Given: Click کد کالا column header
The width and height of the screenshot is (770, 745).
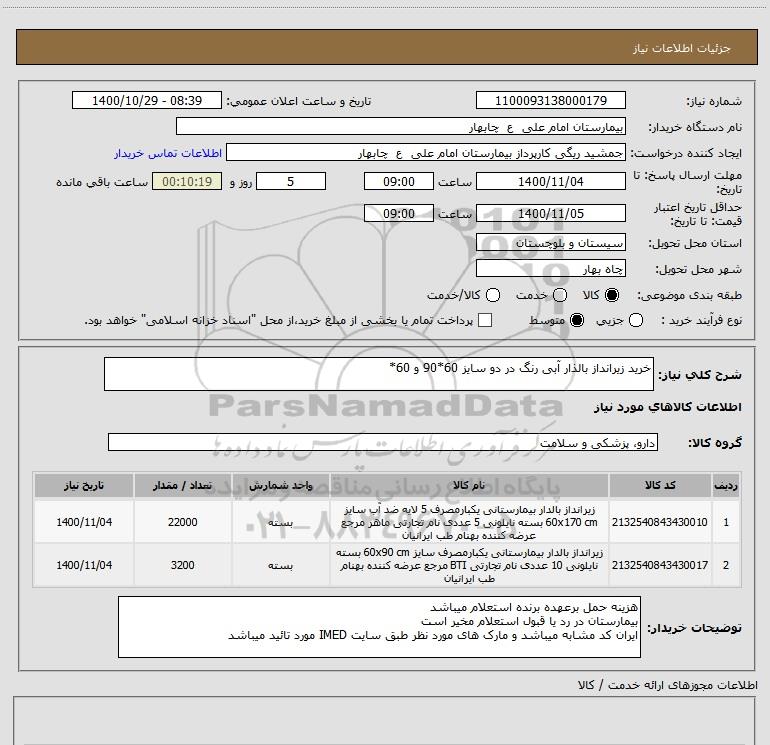Looking at the screenshot, I should (660, 486).
